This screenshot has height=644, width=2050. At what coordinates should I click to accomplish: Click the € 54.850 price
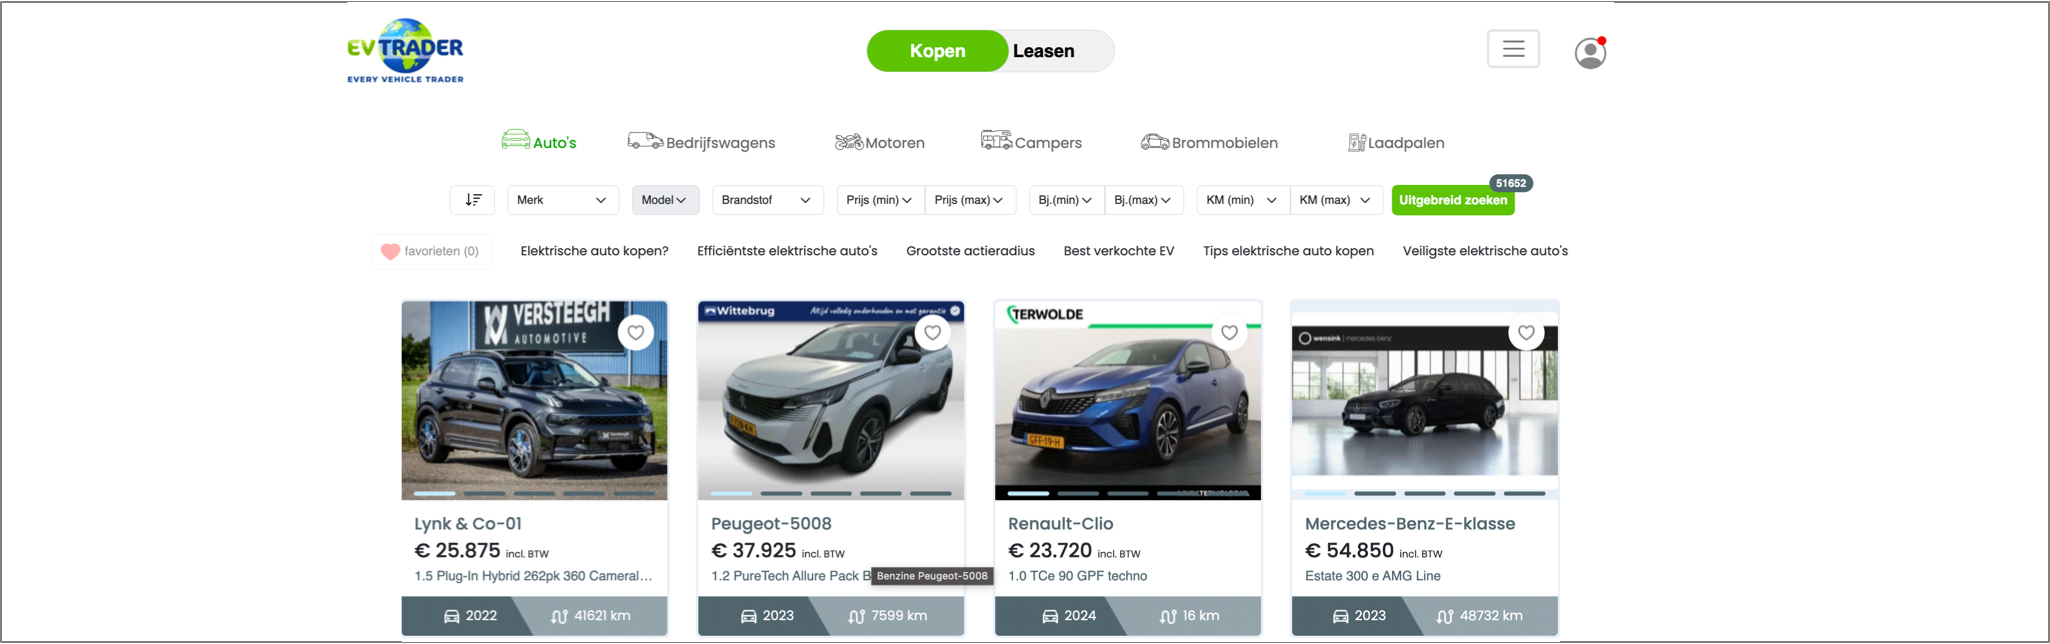1349,550
